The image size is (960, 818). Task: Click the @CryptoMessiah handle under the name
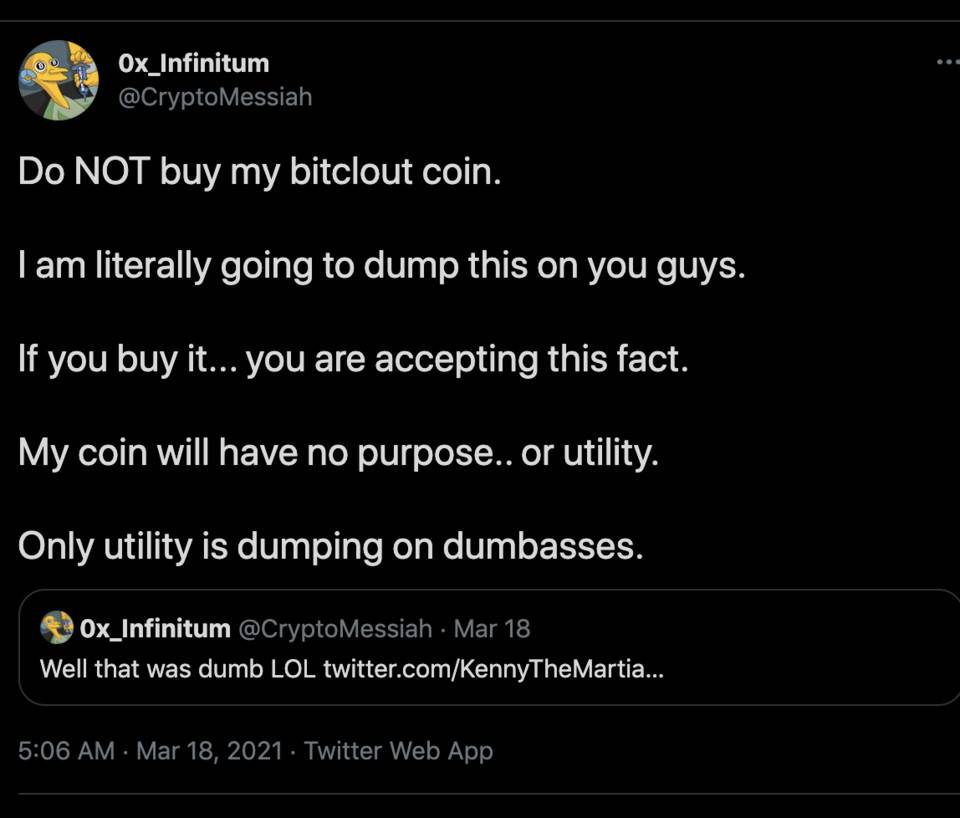[x=217, y=97]
